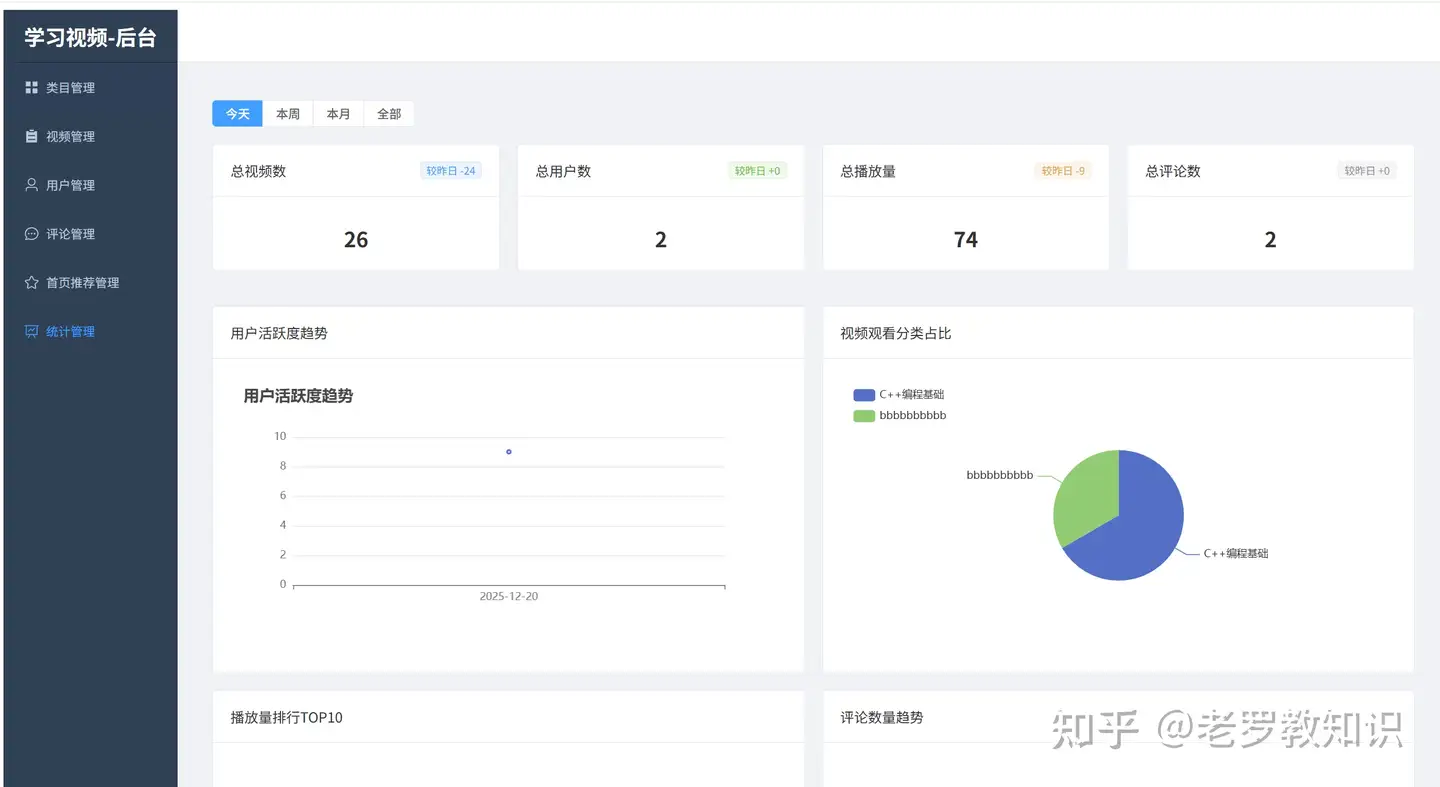Click C++编程基础 label beside pie chart
Viewport: 1440px width, 787px height.
tap(1236, 553)
